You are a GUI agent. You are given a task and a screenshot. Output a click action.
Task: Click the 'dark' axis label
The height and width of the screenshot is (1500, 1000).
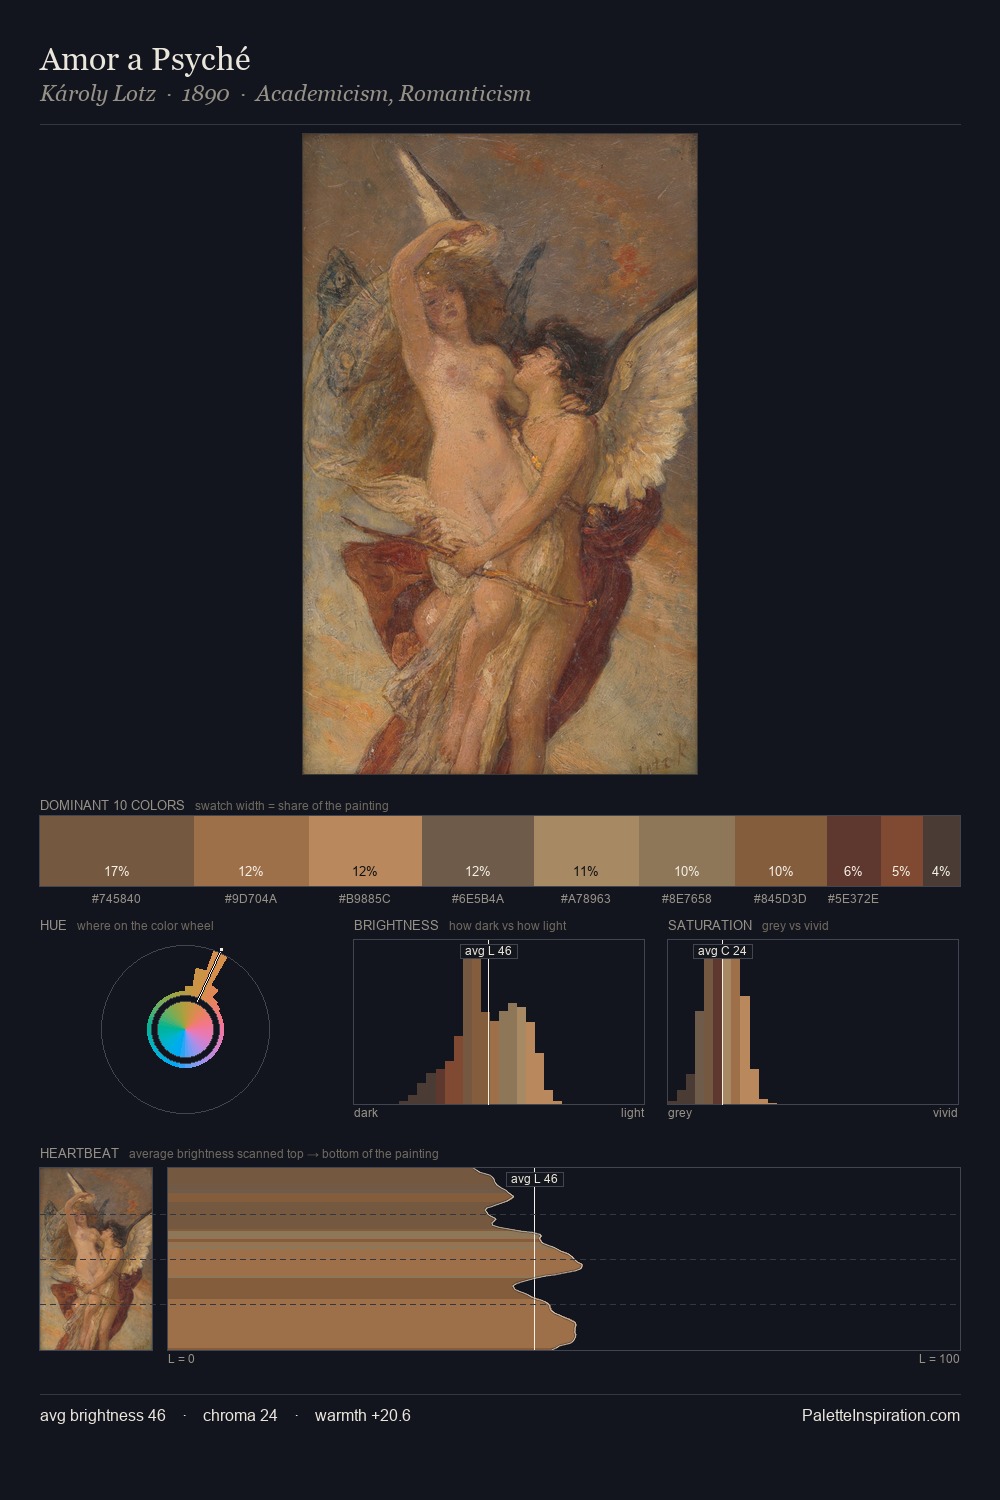(x=366, y=1113)
